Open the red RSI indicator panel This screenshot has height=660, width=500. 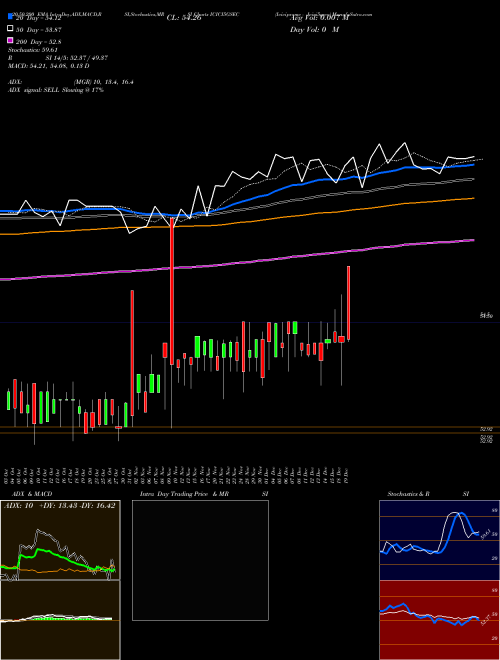pos(439,620)
